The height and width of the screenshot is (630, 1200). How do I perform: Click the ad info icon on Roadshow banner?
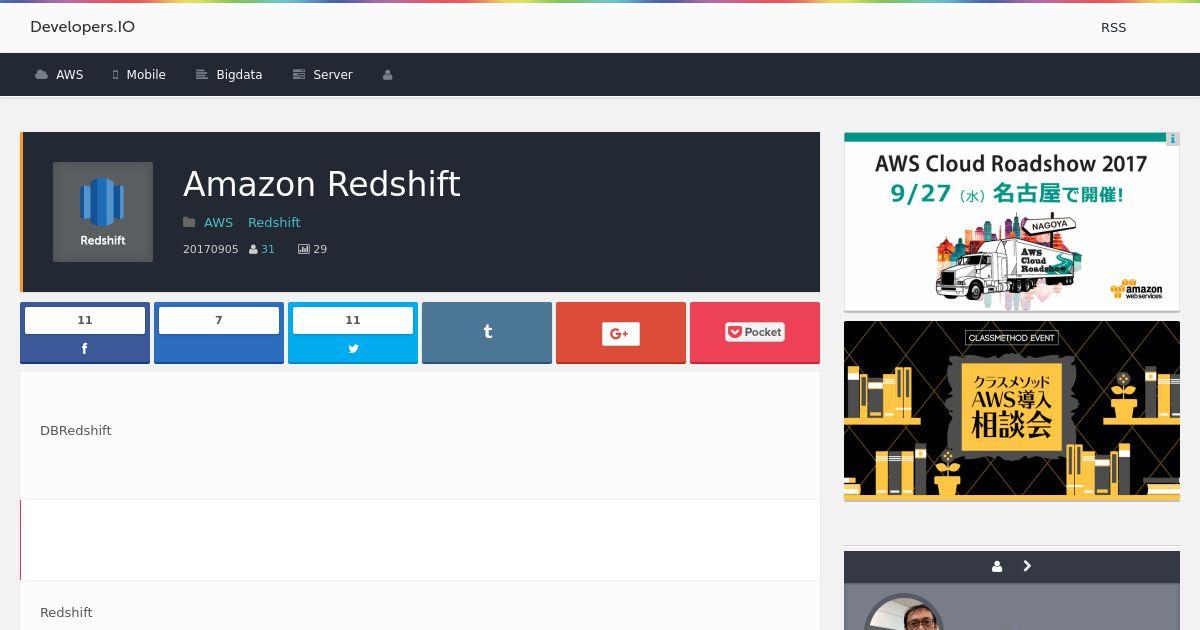[1173, 139]
